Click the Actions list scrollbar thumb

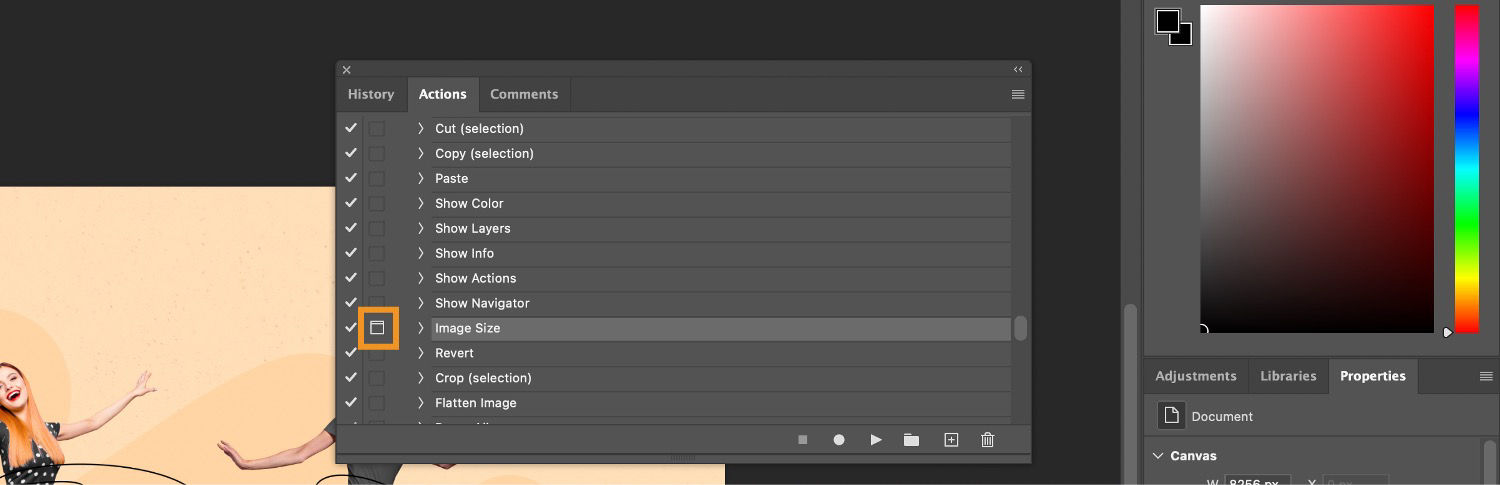(x=1020, y=328)
